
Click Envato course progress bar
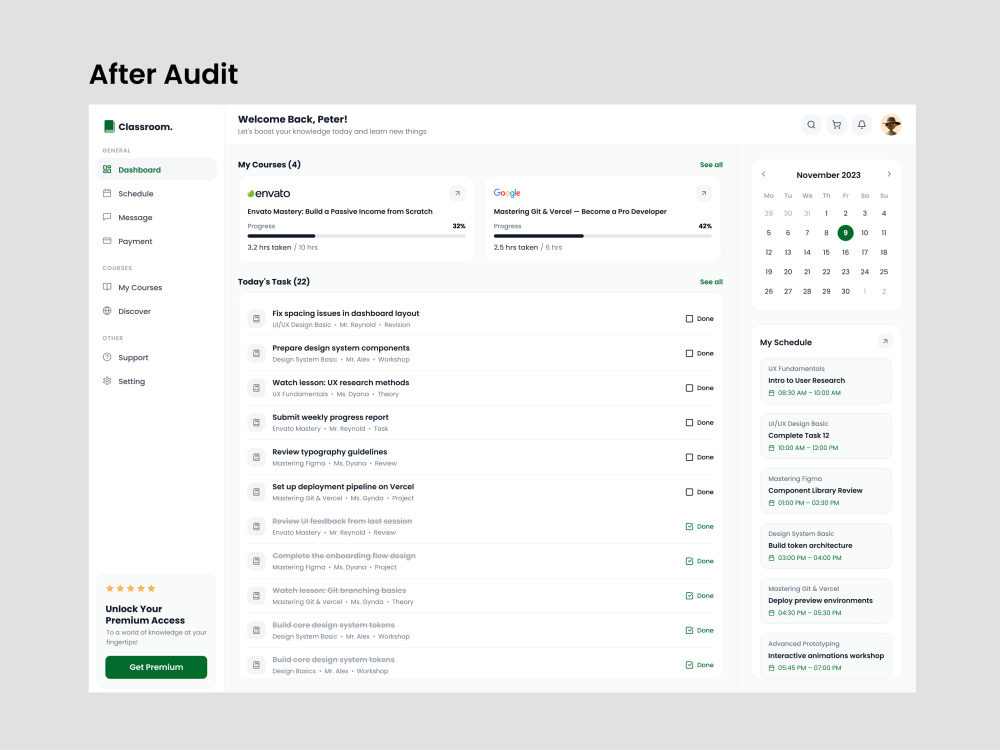pyautogui.click(x=357, y=236)
